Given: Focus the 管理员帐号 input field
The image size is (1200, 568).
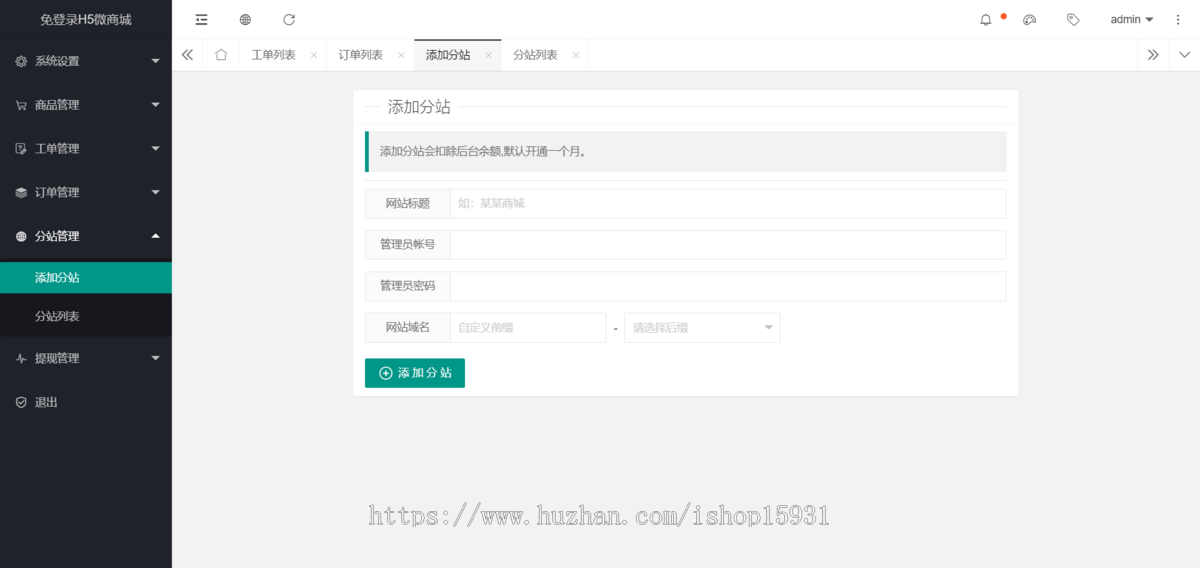Looking at the screenshot, I should point(727,245).
